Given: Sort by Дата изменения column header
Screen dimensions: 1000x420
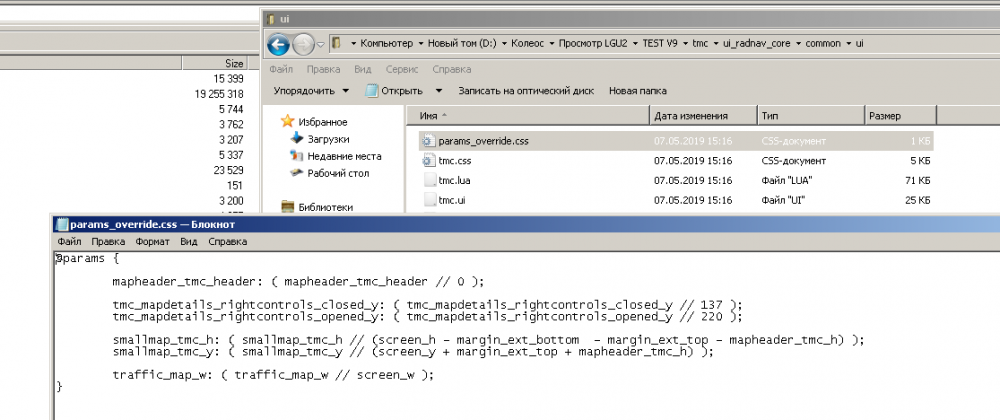Looking at the screenshot, I should click(703, 116).
